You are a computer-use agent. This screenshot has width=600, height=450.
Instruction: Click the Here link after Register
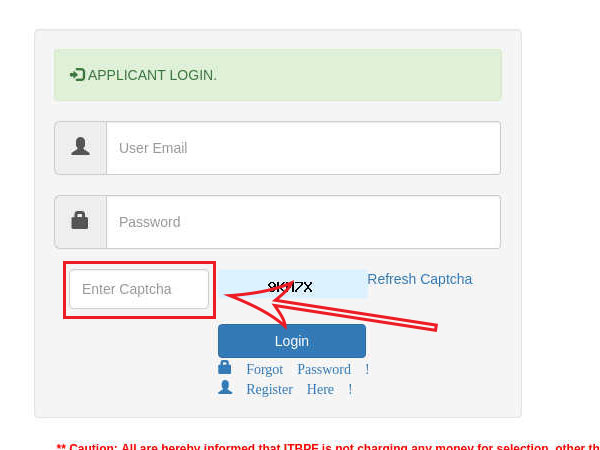320,390
